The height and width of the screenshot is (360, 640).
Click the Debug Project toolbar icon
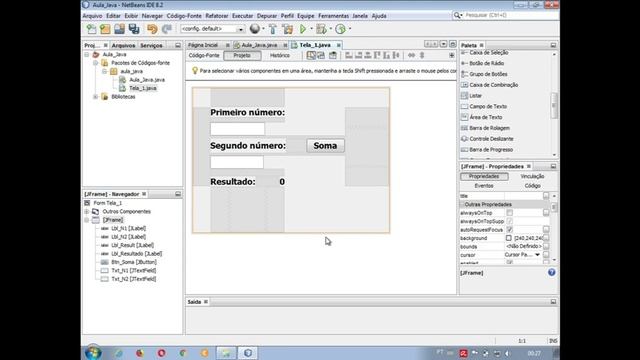[x=321, y=29]
